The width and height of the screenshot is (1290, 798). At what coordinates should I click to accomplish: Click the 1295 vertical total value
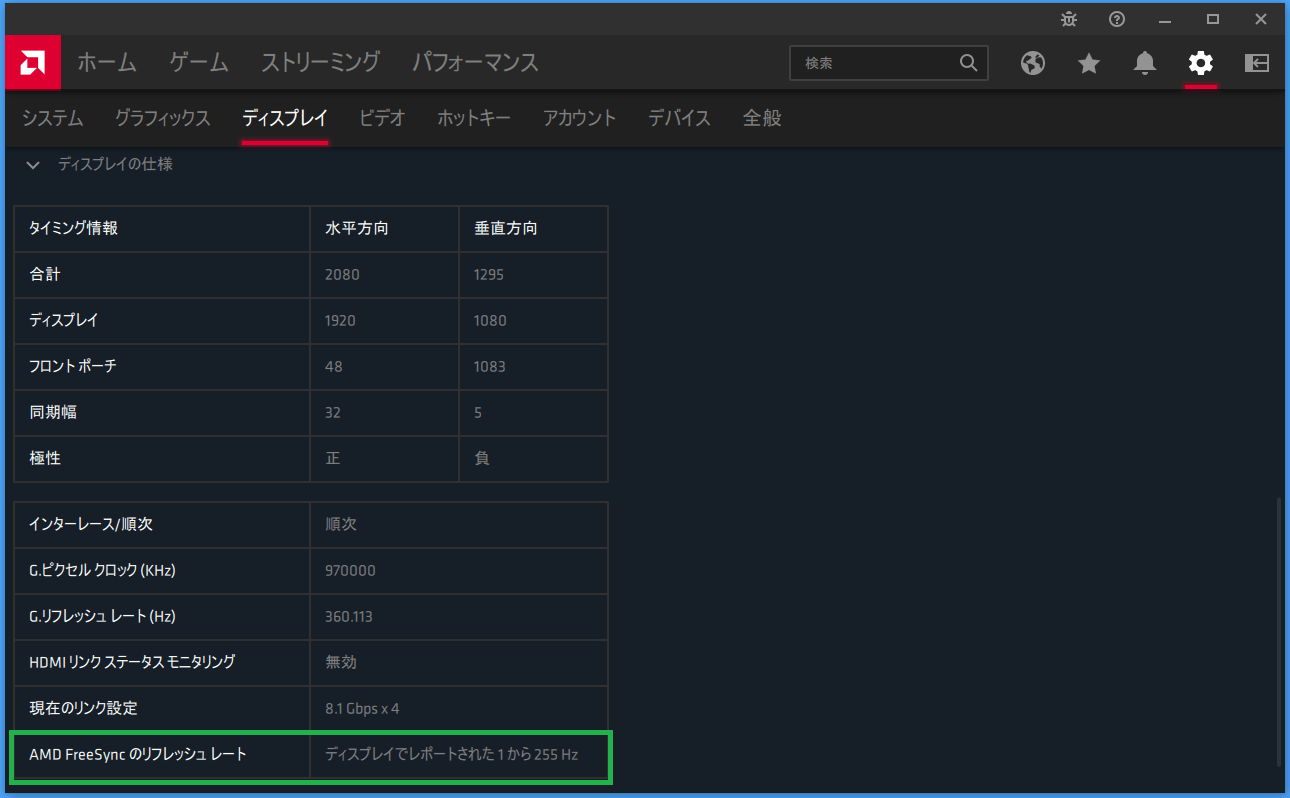(489, 274)
